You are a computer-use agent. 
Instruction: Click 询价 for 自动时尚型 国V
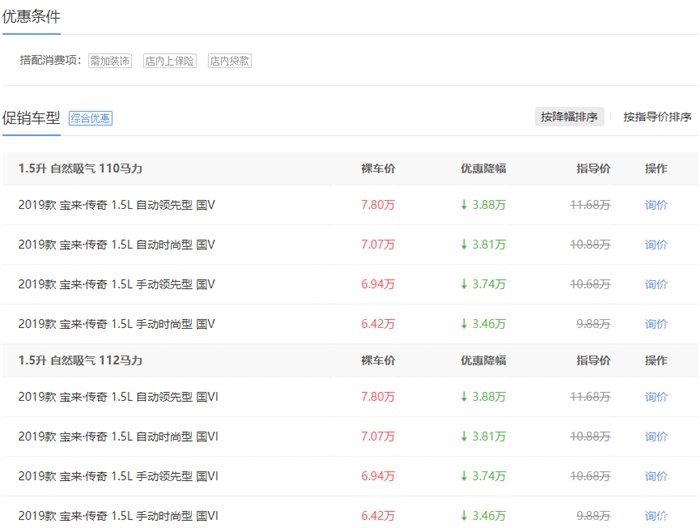pyautogui.click(x=656, y=245)
